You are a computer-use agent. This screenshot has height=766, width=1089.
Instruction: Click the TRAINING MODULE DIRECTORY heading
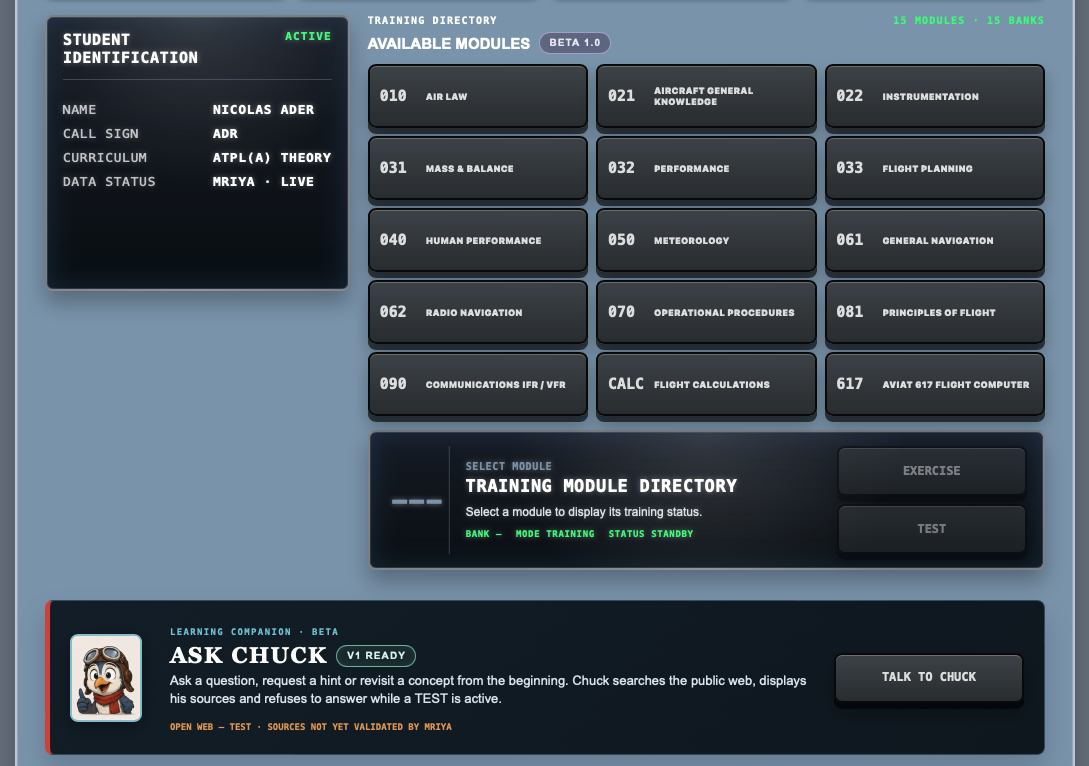pyautogui.click(x=601, y=486)
